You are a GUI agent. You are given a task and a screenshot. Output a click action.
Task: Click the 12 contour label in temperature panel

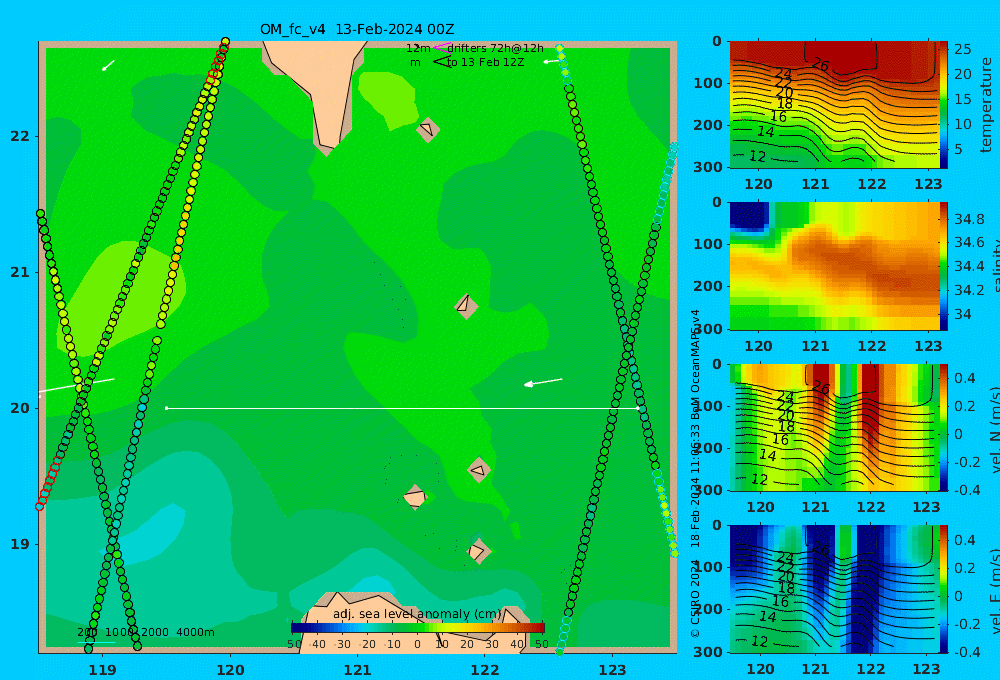[758, 156]
